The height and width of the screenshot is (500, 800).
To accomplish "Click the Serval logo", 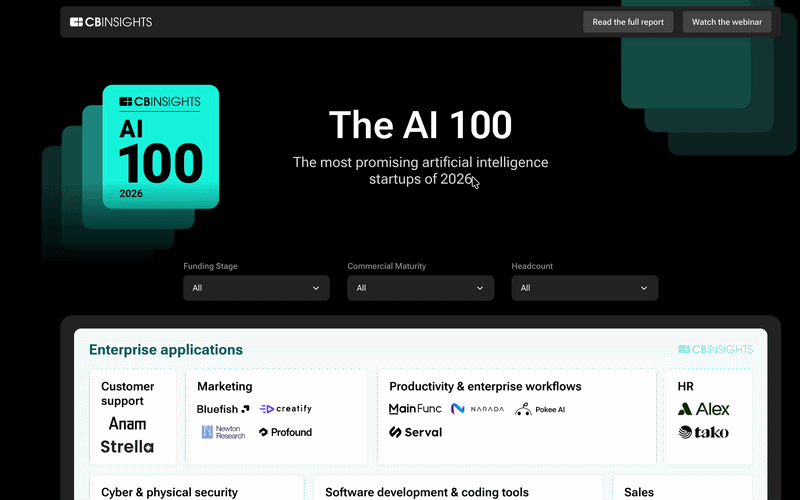I will pyautogui.click(x=415, y=432).
